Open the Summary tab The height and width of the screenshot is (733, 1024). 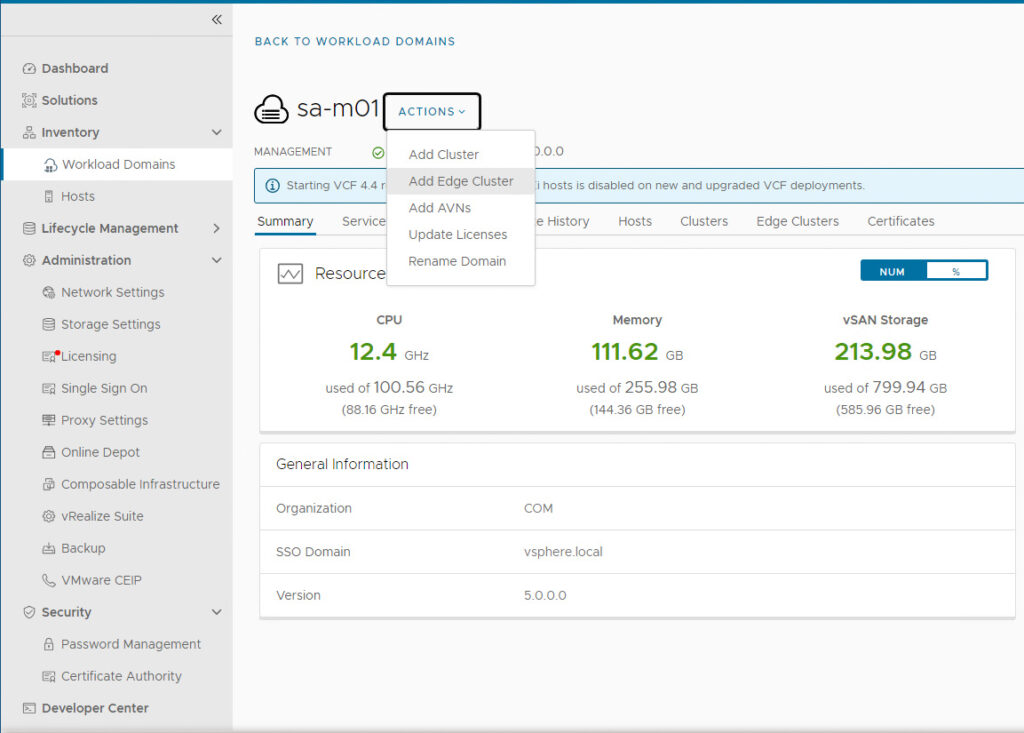pos(285,221)
